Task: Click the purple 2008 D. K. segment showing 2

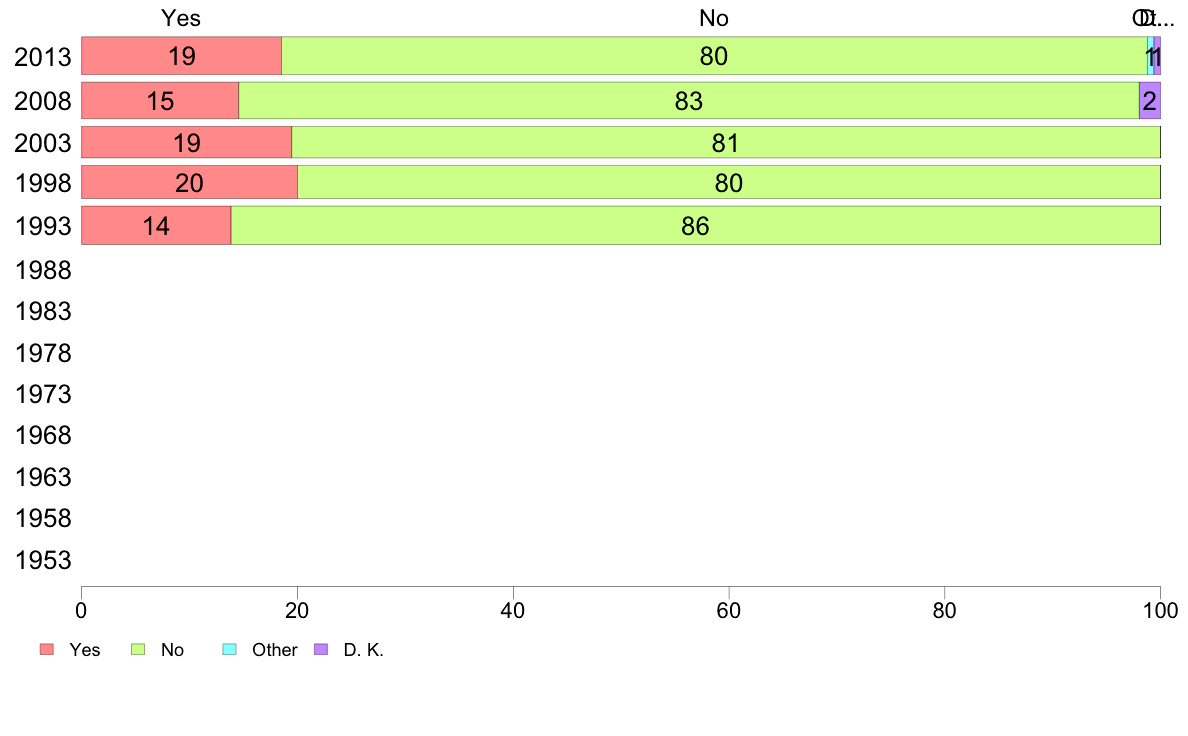Action: point(1150,101)
